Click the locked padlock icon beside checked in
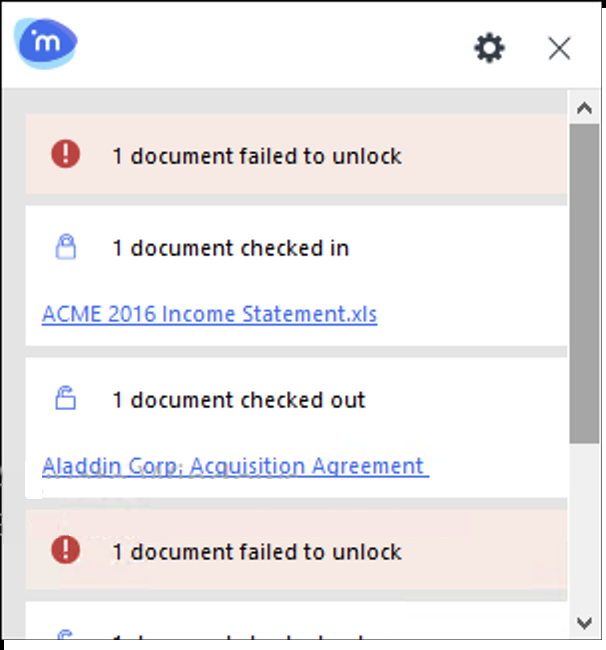Viewport: 606px width, 650px height. pyautogui.click(x=65, y=248)
